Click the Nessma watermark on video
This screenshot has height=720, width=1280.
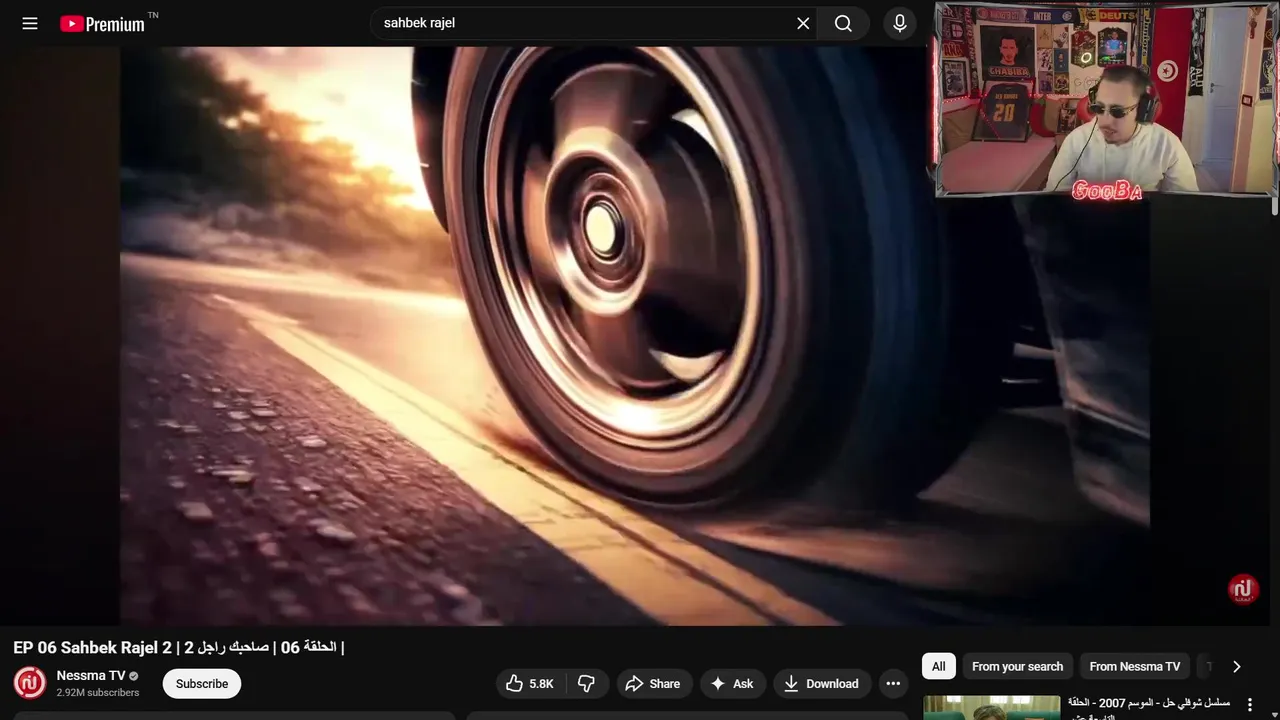(1243, 590)
